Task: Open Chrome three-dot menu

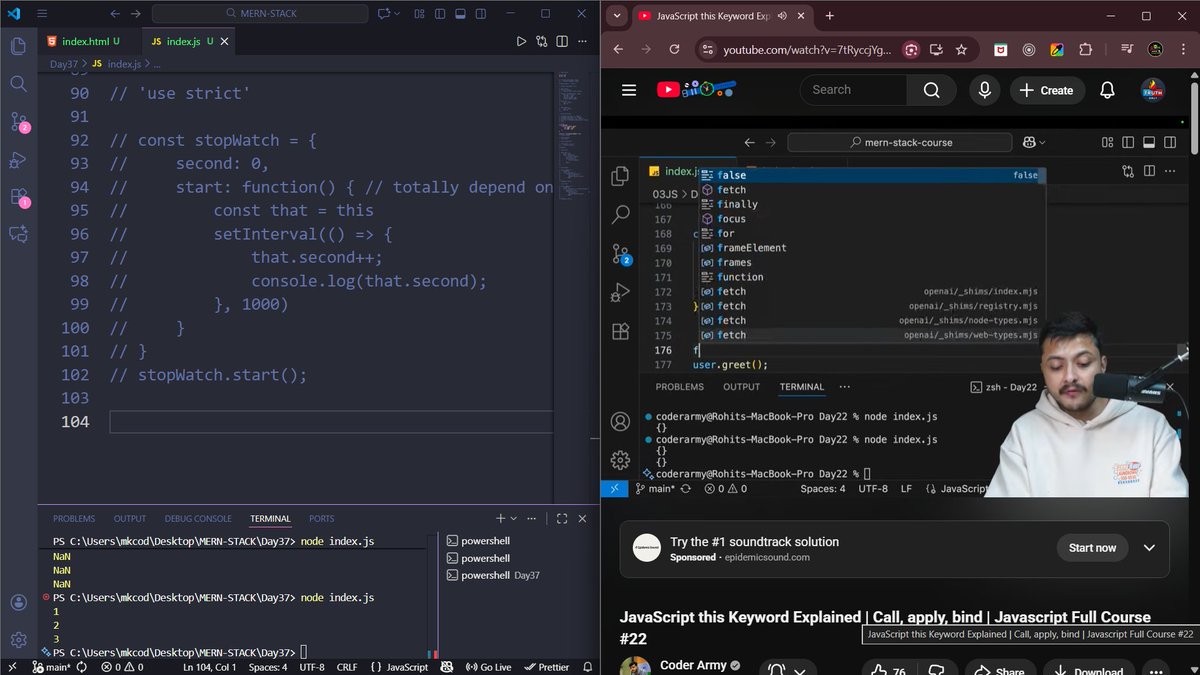Action: point(1182,49)
